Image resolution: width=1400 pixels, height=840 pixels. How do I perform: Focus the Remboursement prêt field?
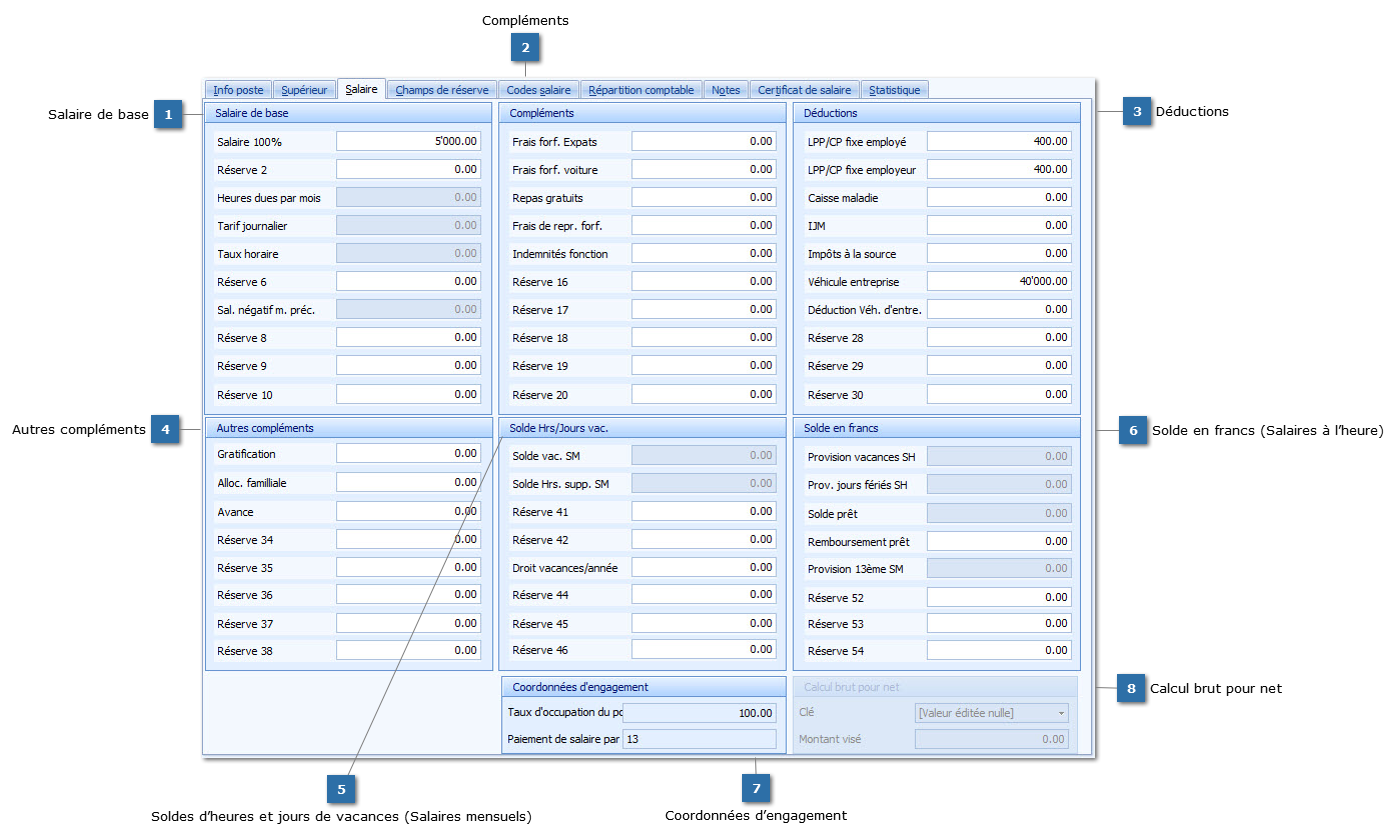998,541
